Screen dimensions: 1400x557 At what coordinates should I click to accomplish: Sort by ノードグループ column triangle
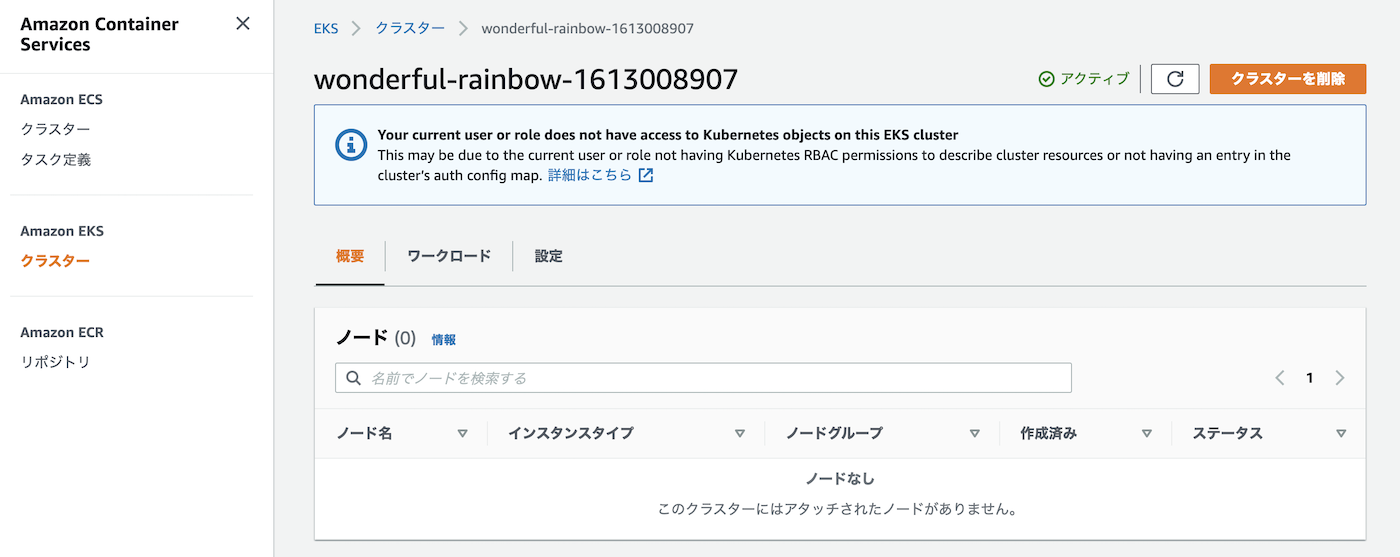(974, 433)
